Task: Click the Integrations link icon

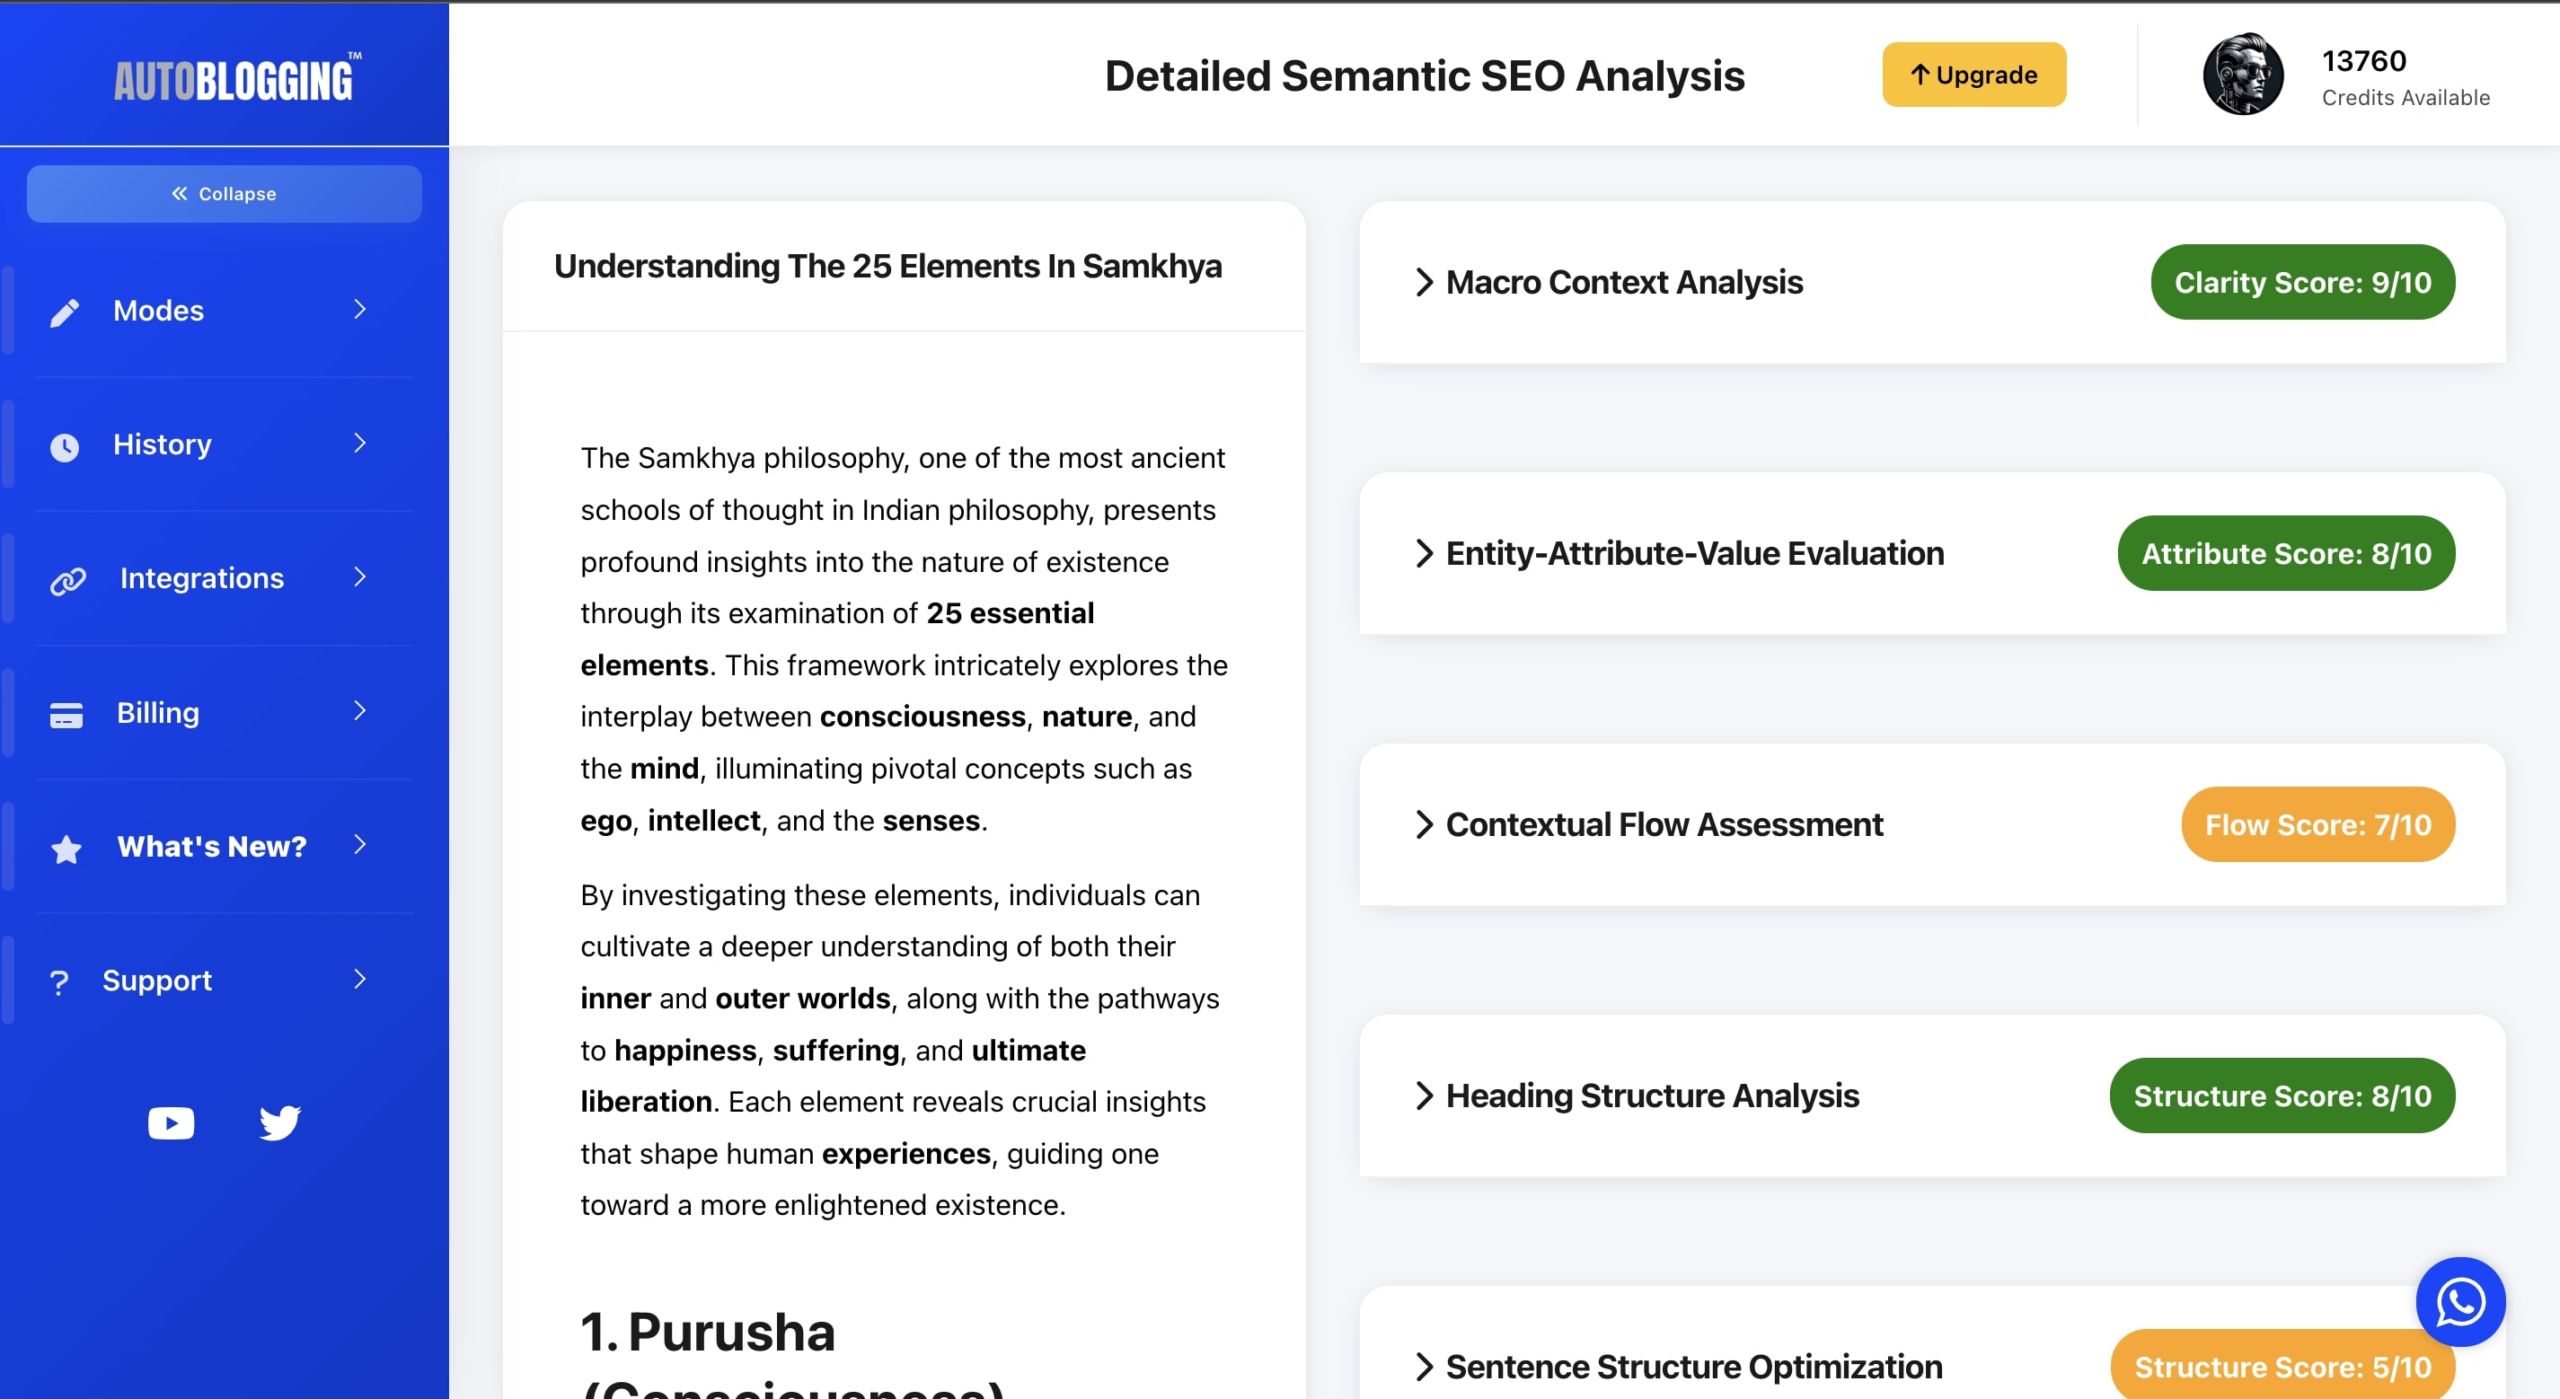Action: point(68,581)
